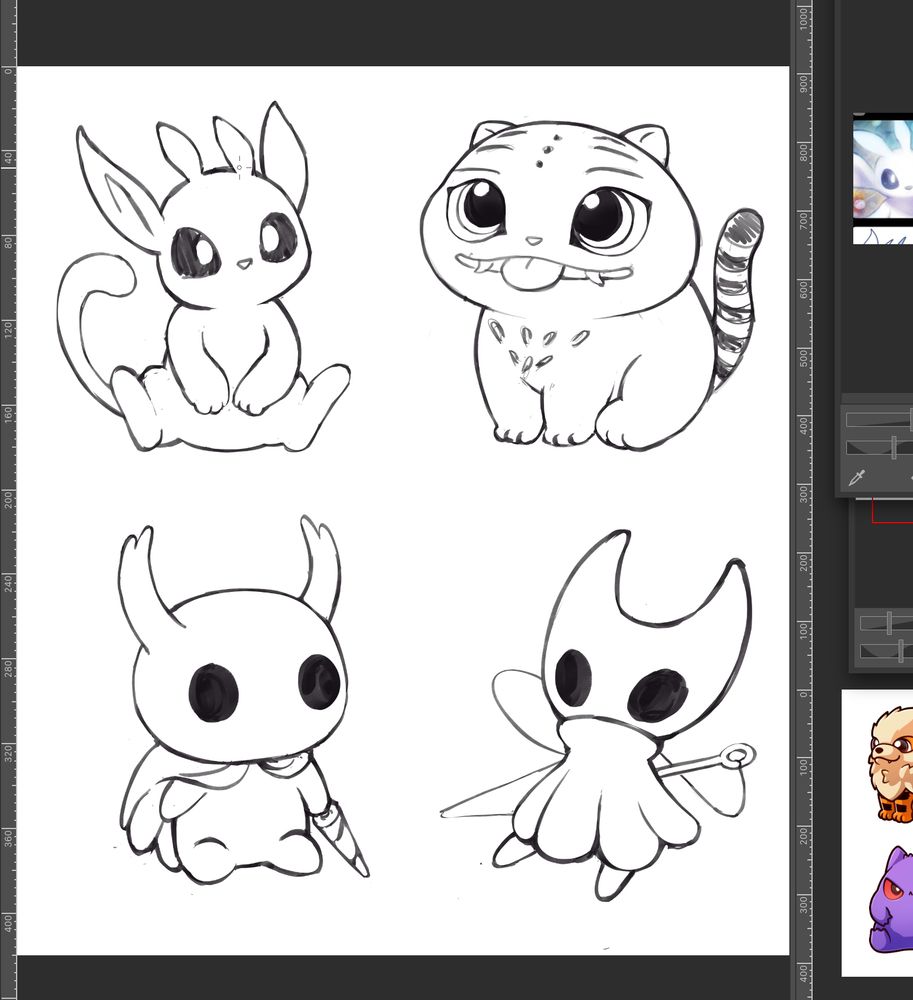The image size is (913, 1000).
Task: Click the striped-tail cat sketch on the canvas
Action: (x=592, y=284)
